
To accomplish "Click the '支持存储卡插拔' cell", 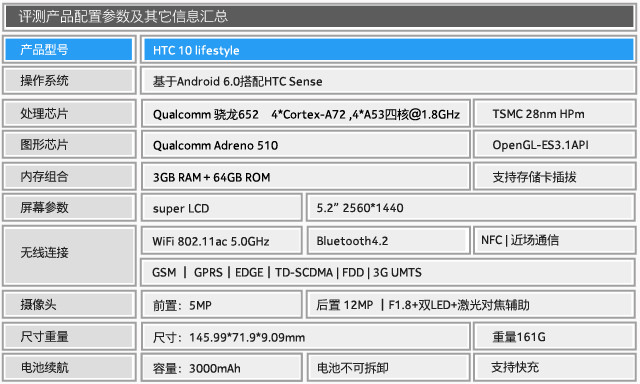I will [555, 176].
